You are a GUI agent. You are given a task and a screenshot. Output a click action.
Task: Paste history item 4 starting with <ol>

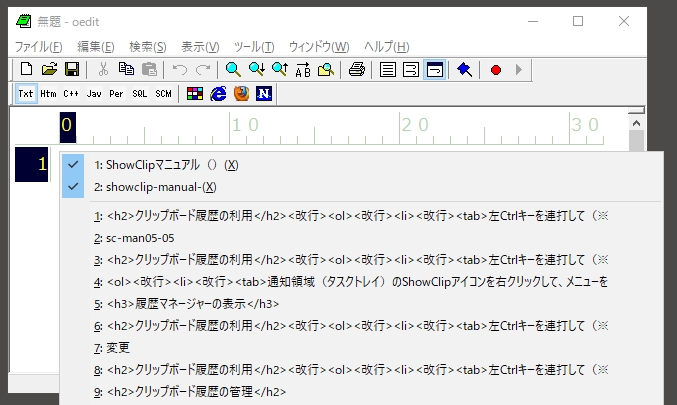pyautogui.click(x=361, y=282)
